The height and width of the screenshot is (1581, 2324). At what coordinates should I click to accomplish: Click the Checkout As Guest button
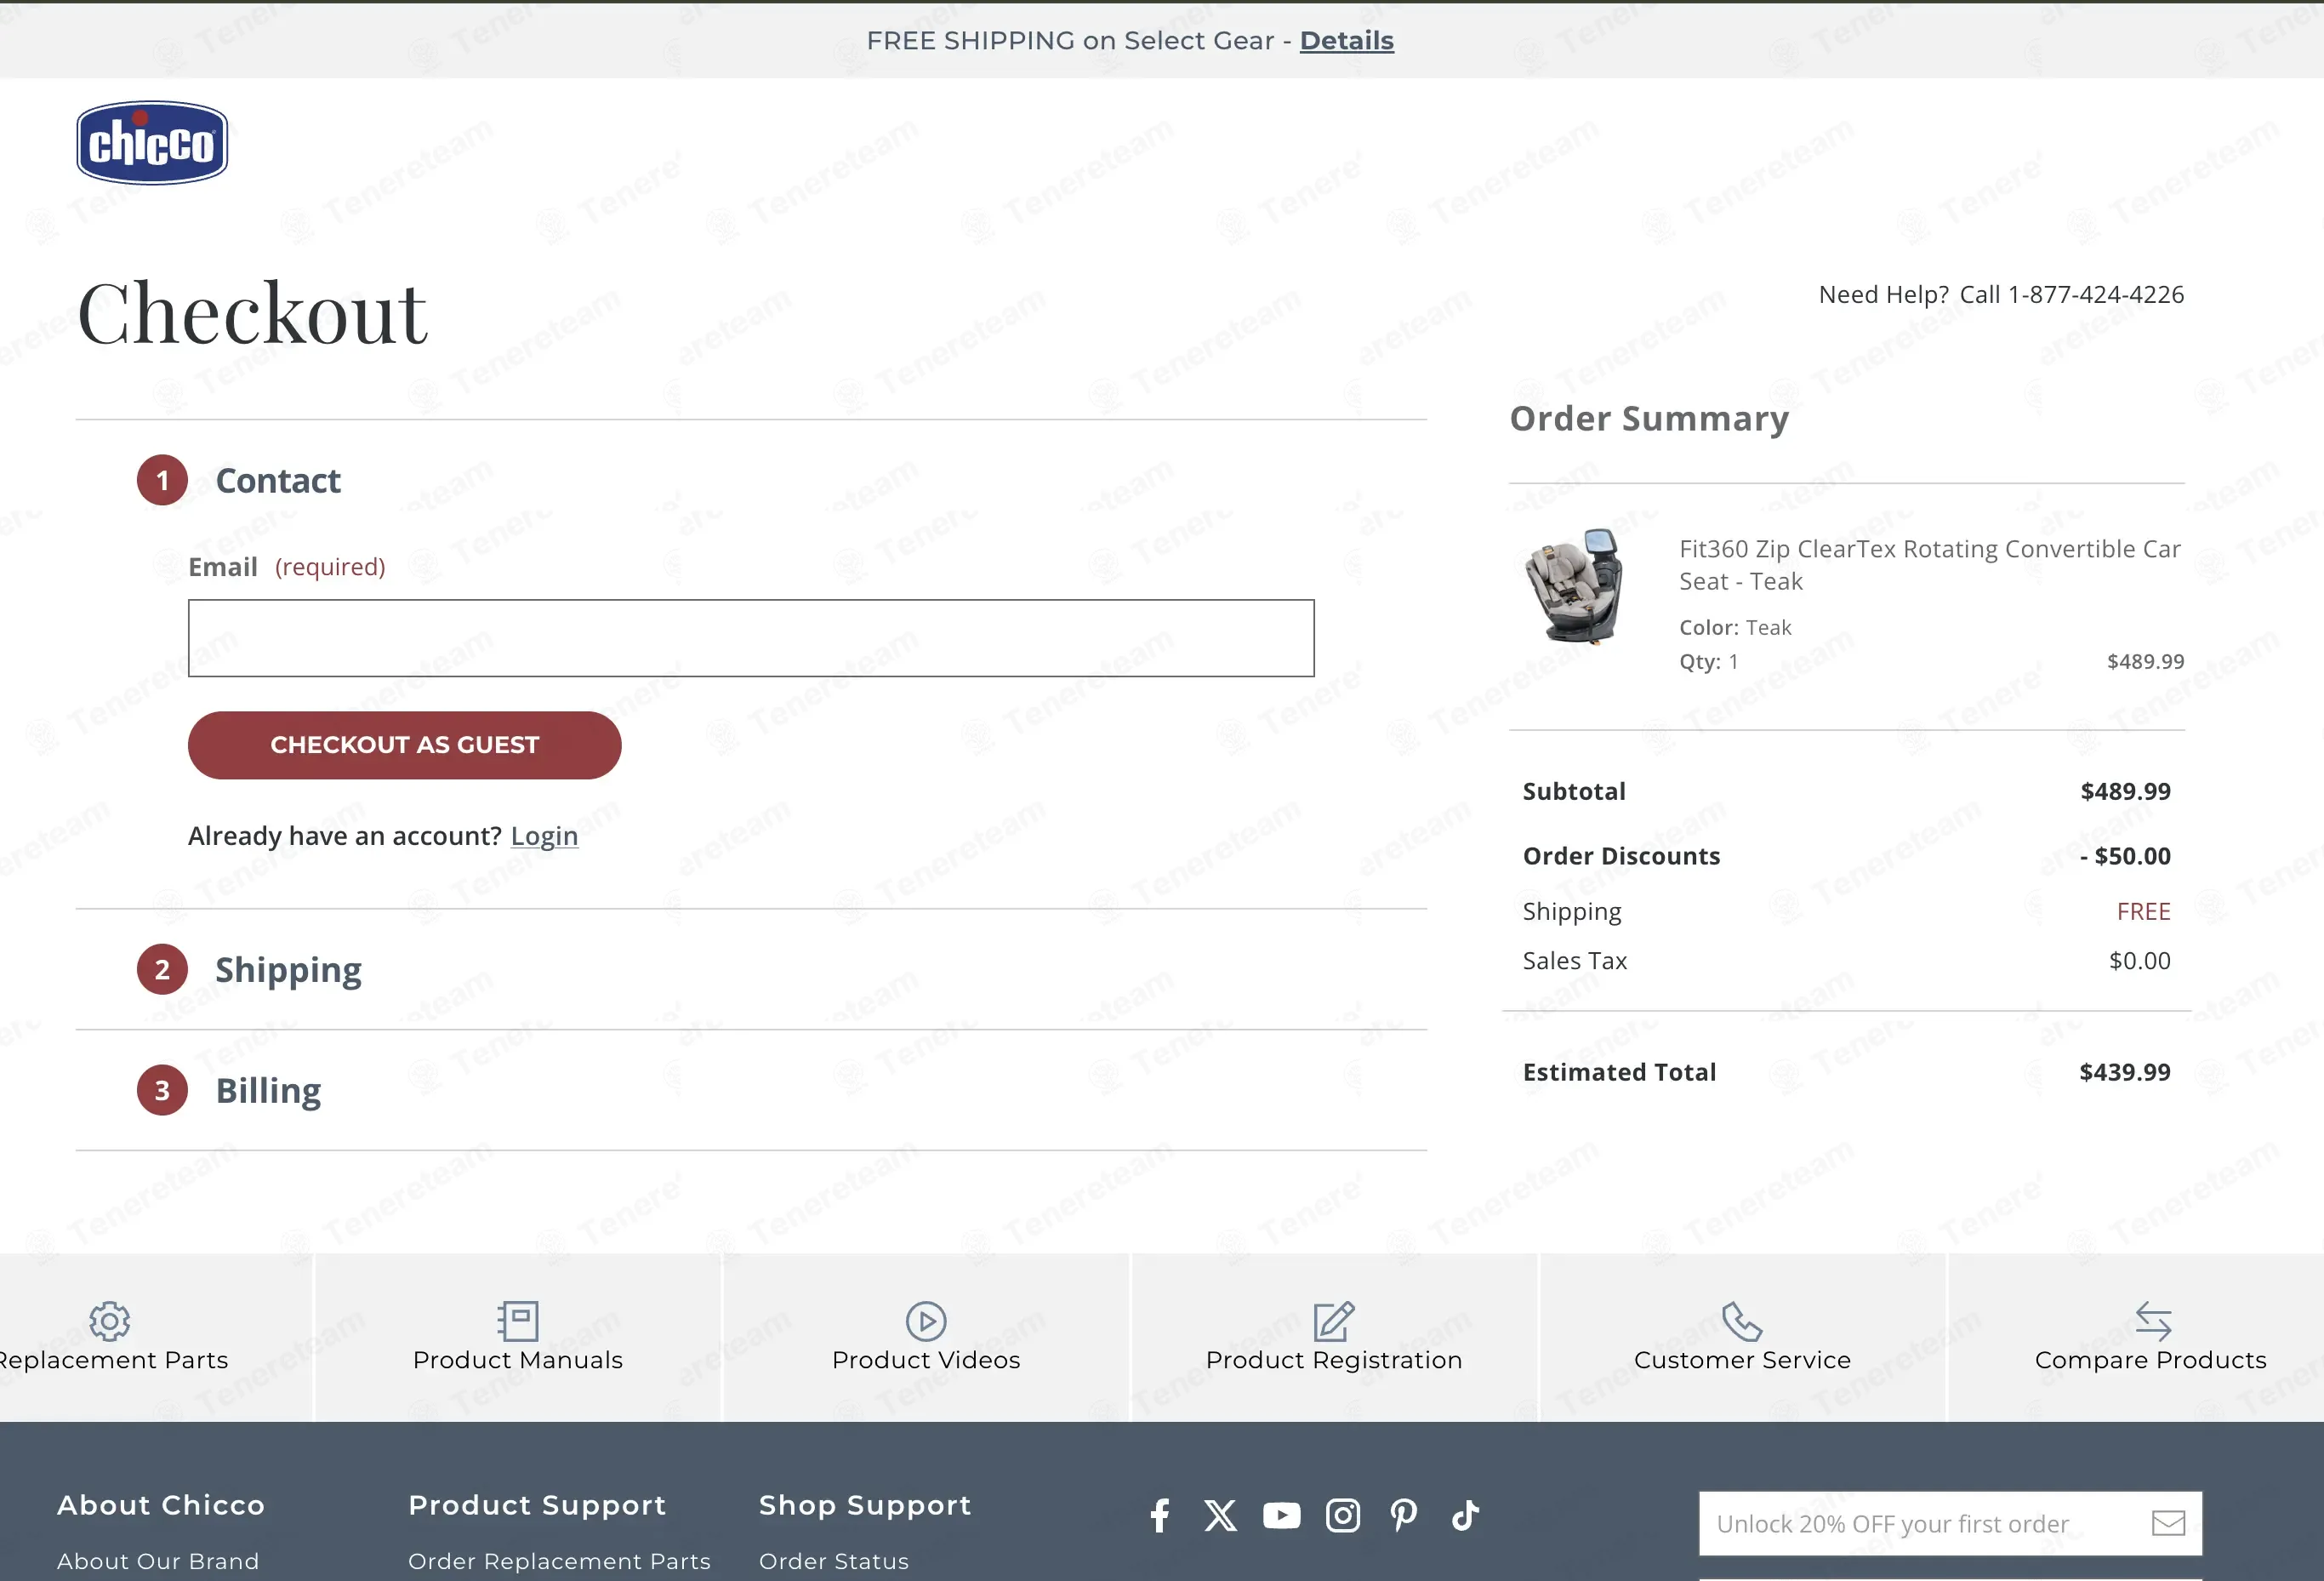404,745
